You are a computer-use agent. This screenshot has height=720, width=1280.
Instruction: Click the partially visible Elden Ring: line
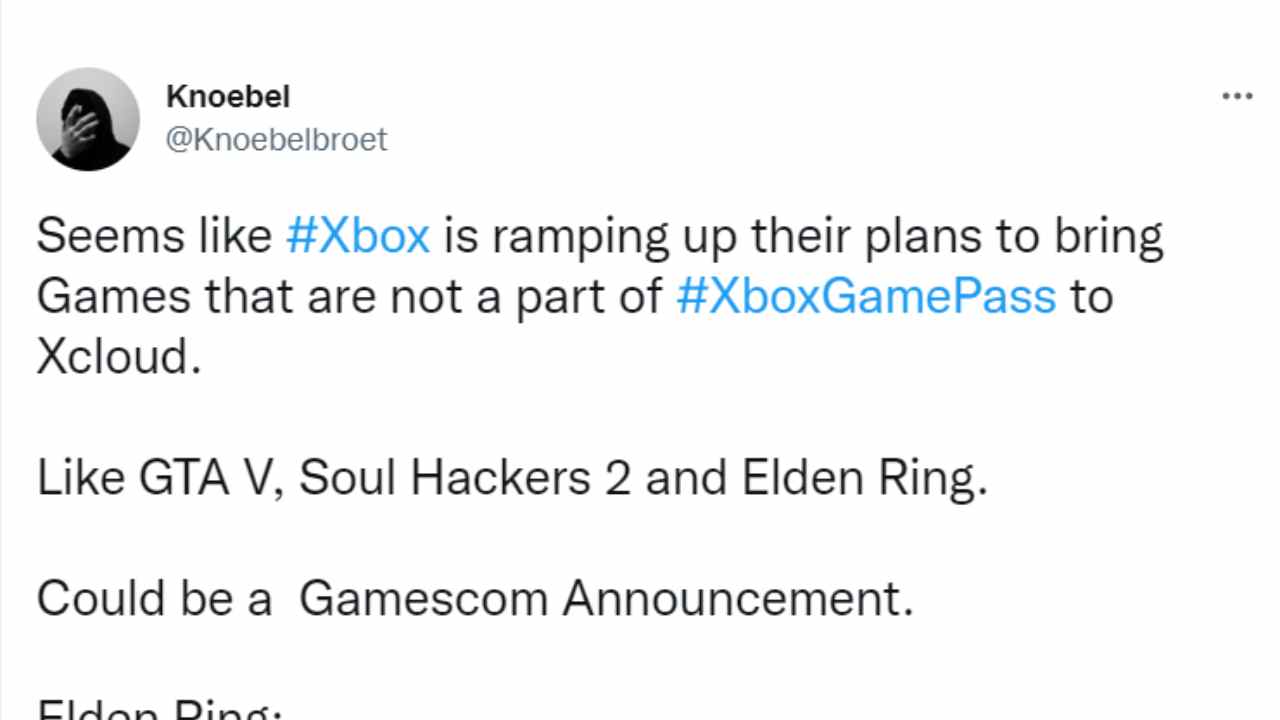(x=160, y=710)
